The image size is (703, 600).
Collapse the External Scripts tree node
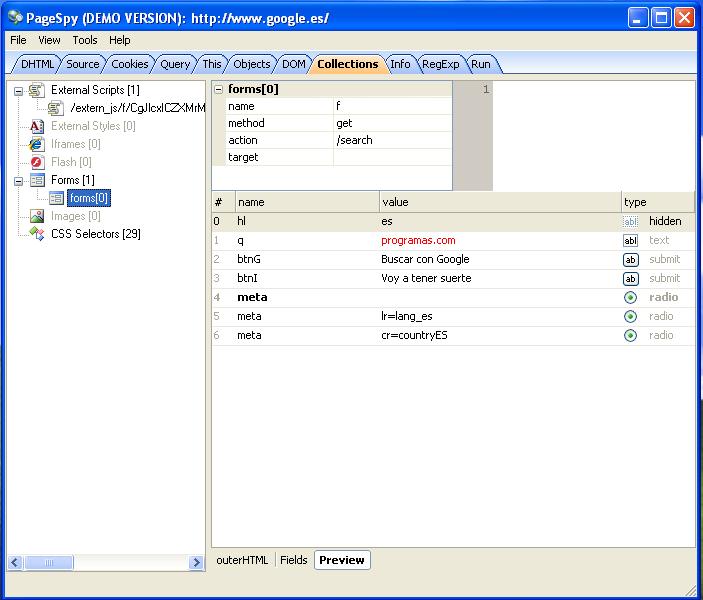(18, 91)
